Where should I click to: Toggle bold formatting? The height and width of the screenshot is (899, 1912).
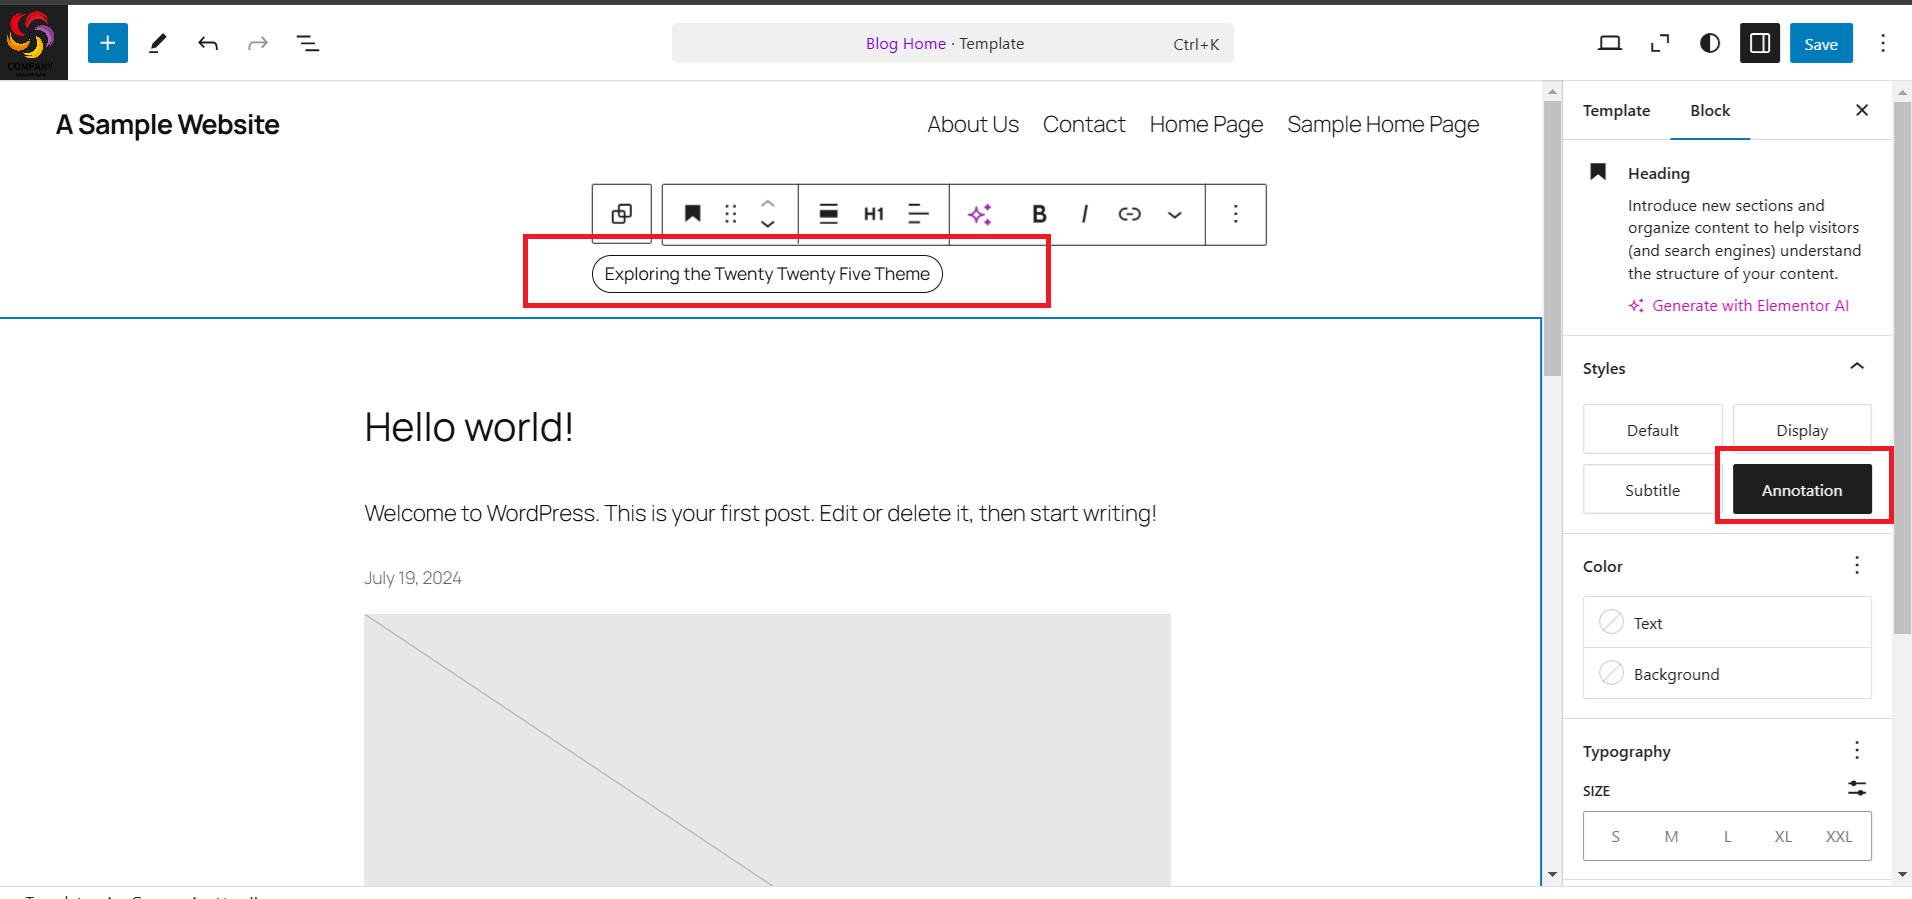pyautogui.click(x=1039, y=214)
